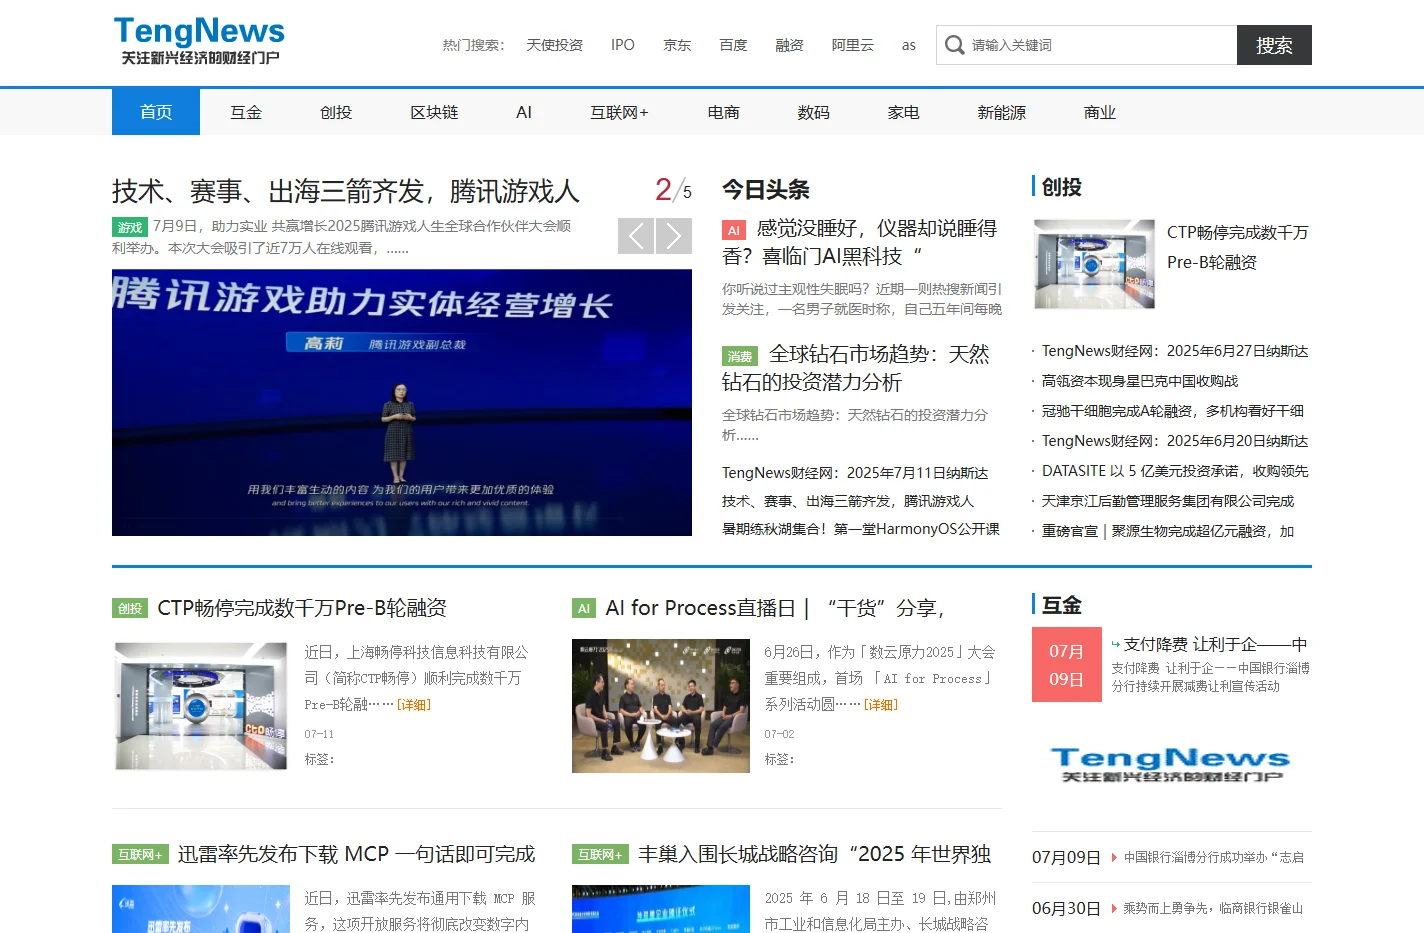Open the link TengNews财经网:2025年7月11日纳斯达
The image size is (1424, 933).
click(855, 473)
